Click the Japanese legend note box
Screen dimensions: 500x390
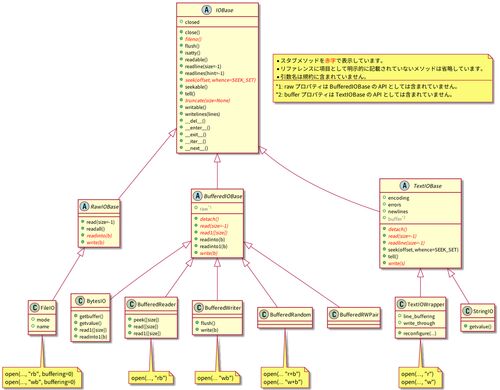383,78
